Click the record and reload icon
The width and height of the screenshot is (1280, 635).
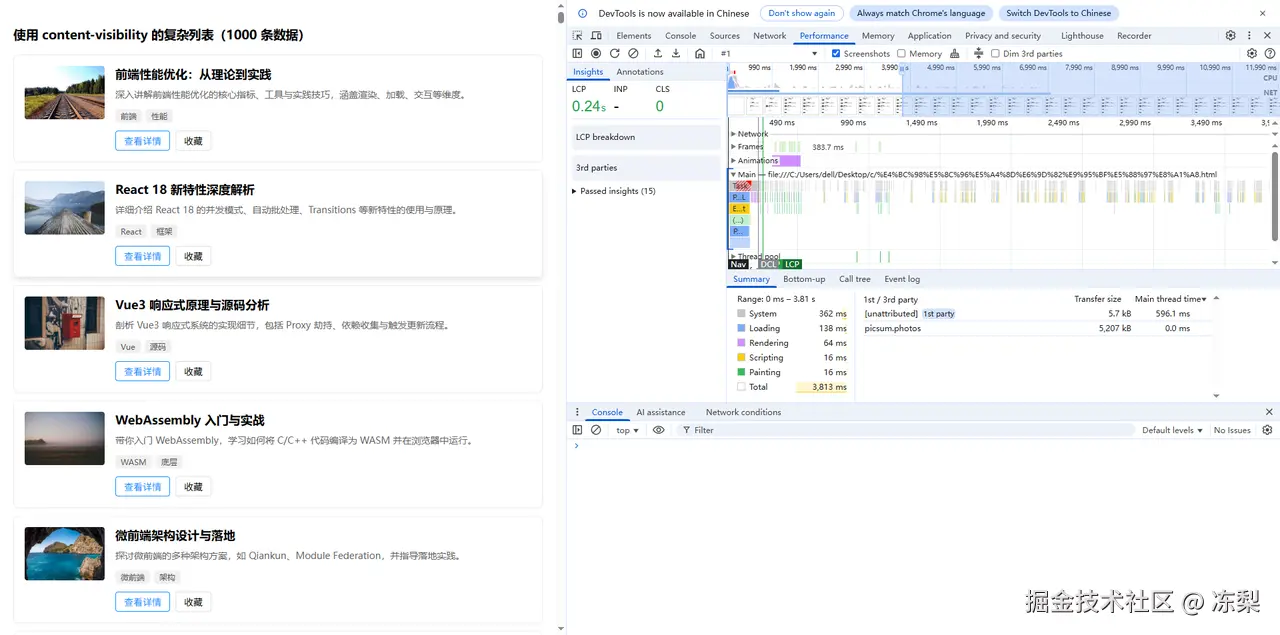tap(615, 53)
